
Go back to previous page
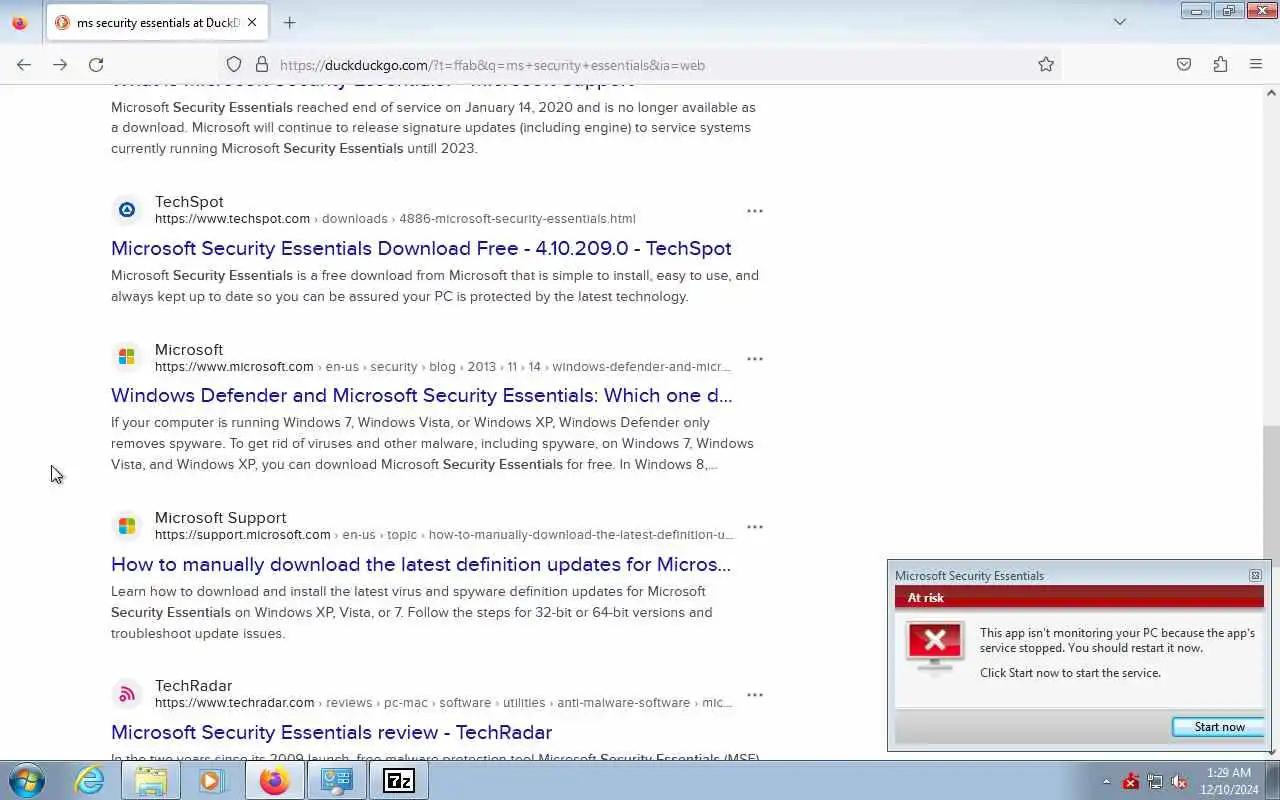click(x=24, y=65)
